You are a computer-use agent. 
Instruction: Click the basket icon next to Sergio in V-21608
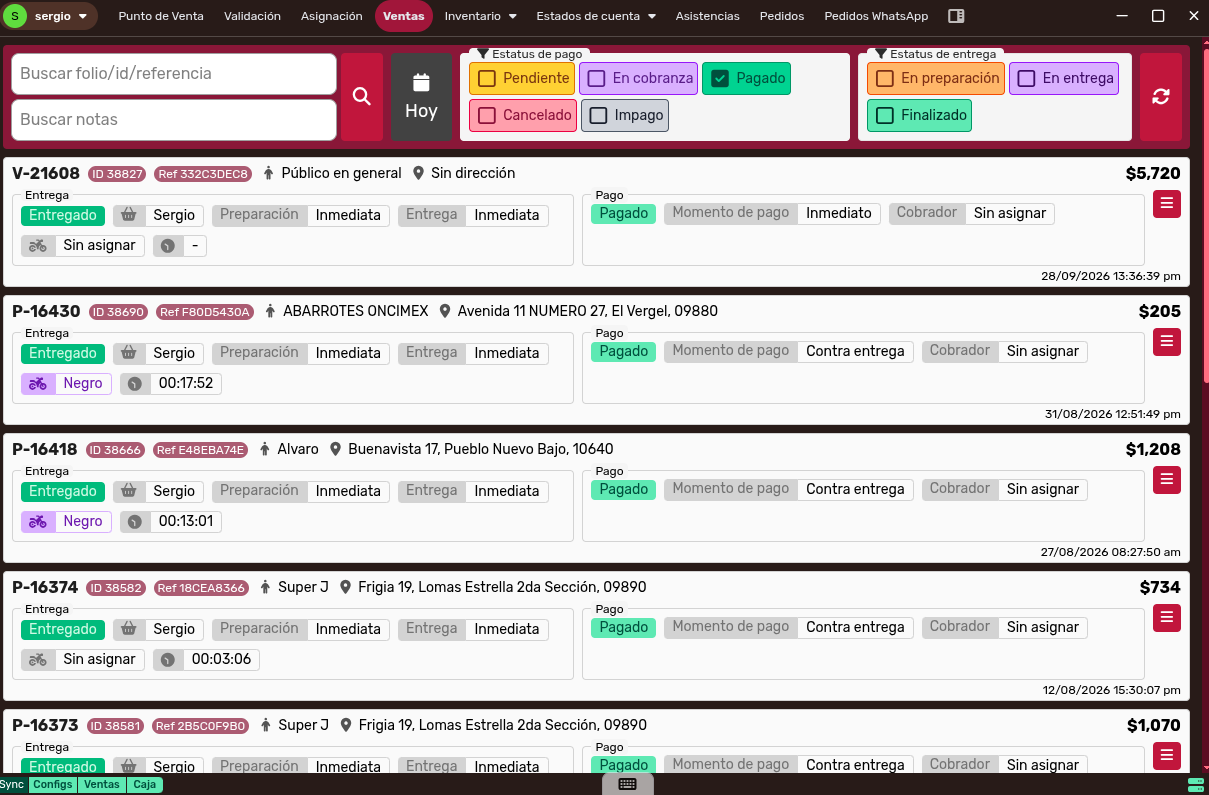(129, 215)
